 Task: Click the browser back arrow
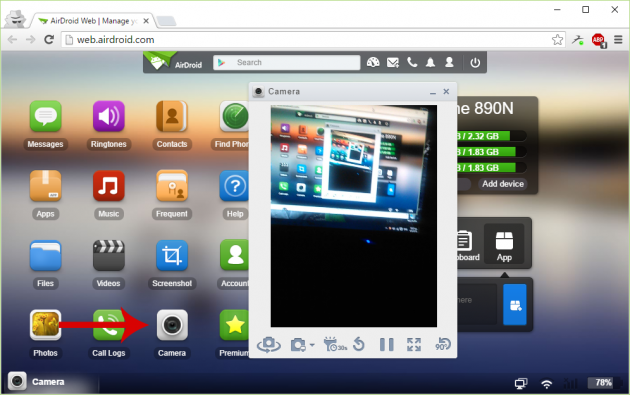pos(12,39)
